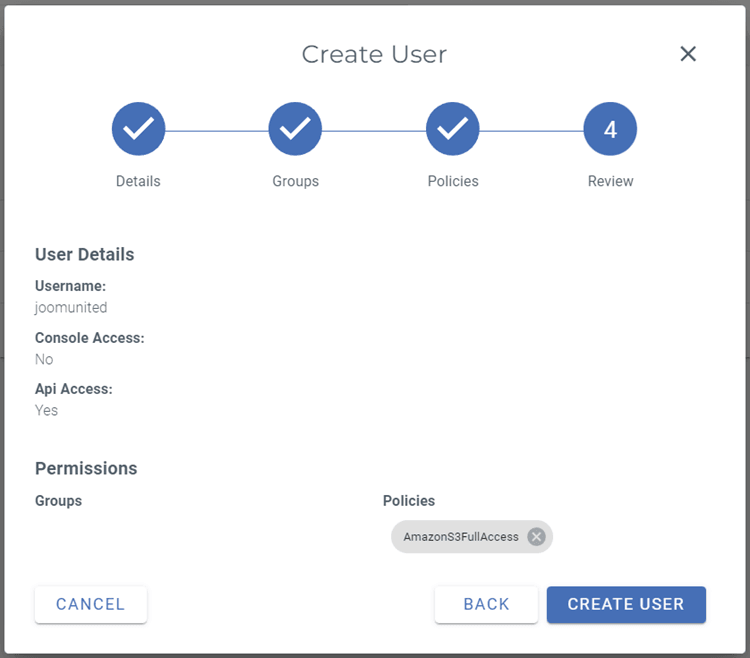Select the Review step label
Screen dimensions: 750x658
click(x=610, y=181)
